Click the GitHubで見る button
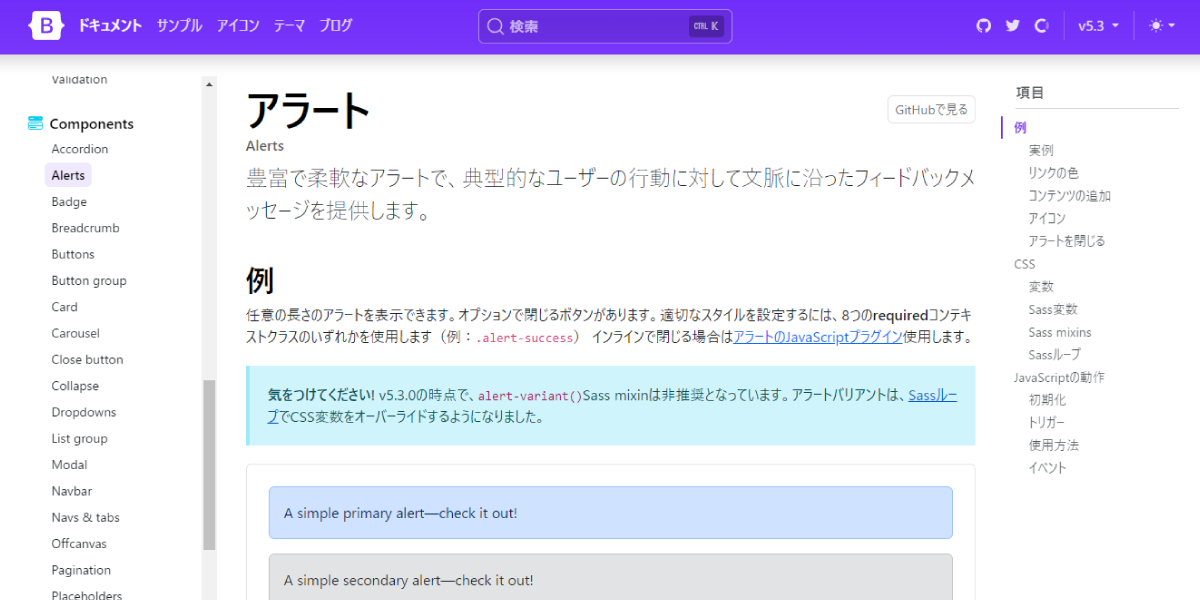The width and height of the screenshot is (1200, 600). click(931, 110)
